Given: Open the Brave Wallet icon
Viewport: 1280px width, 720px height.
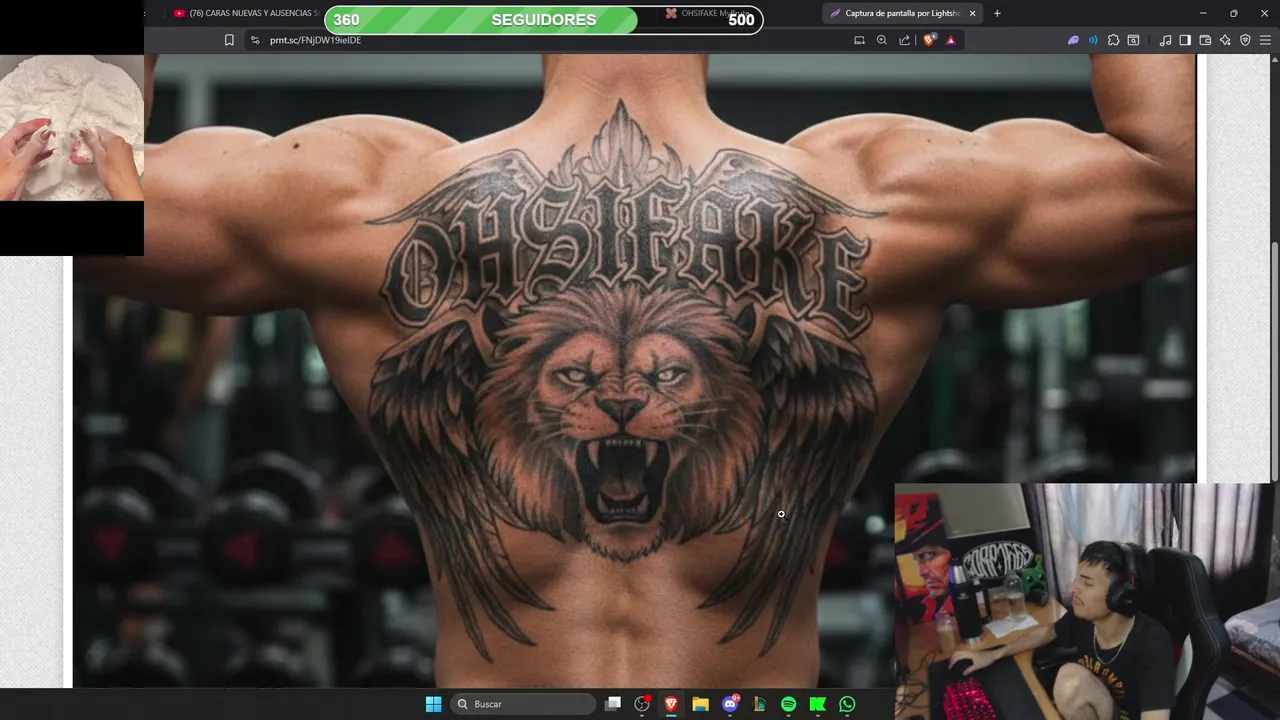Looking at the screenshot, I should tap(1205, 40).
